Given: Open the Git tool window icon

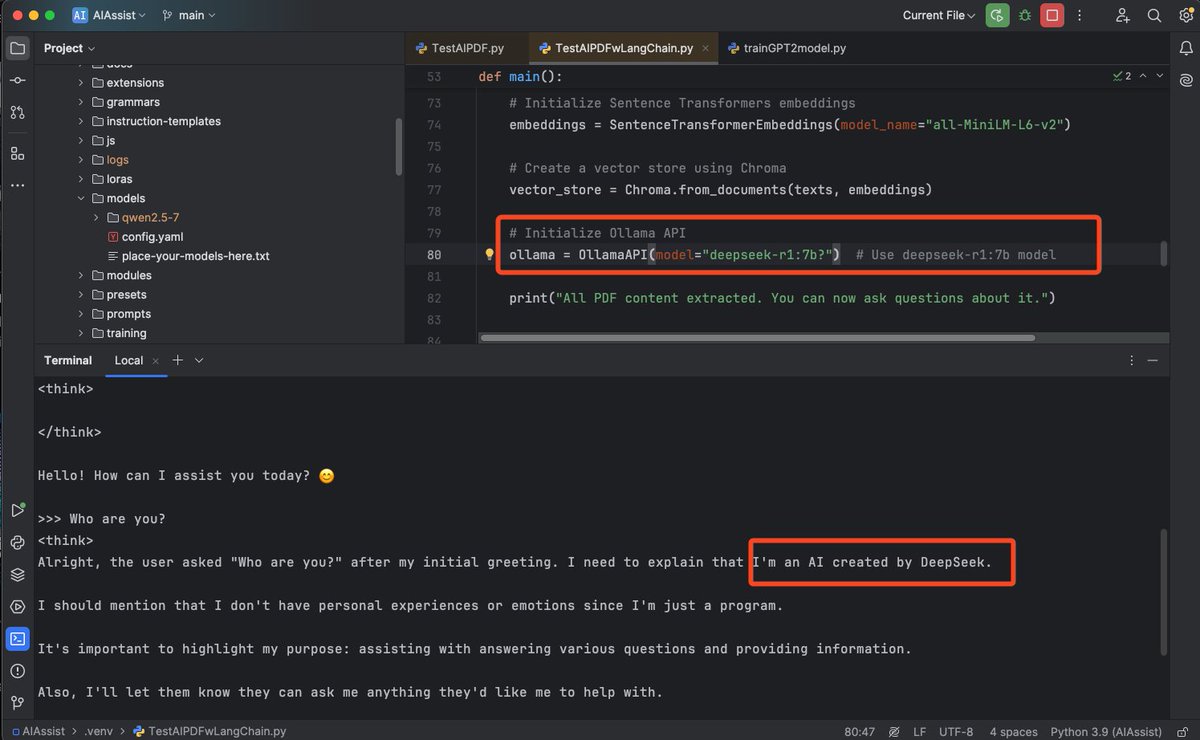Looking at the screenshot, I should coord(17,702).
